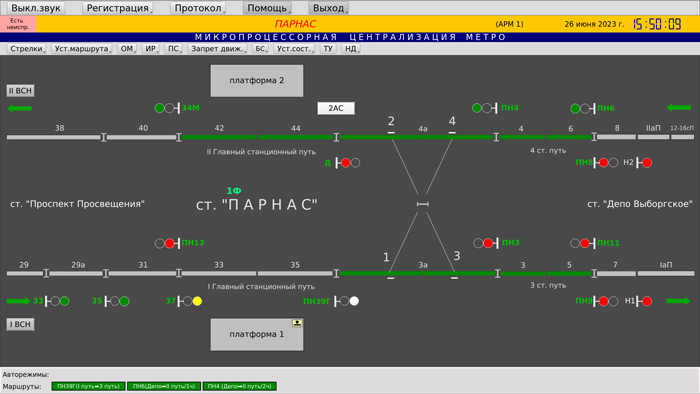Click the Выход button
The width and height of the screenshot is (700, 394).
coord(329,8)
